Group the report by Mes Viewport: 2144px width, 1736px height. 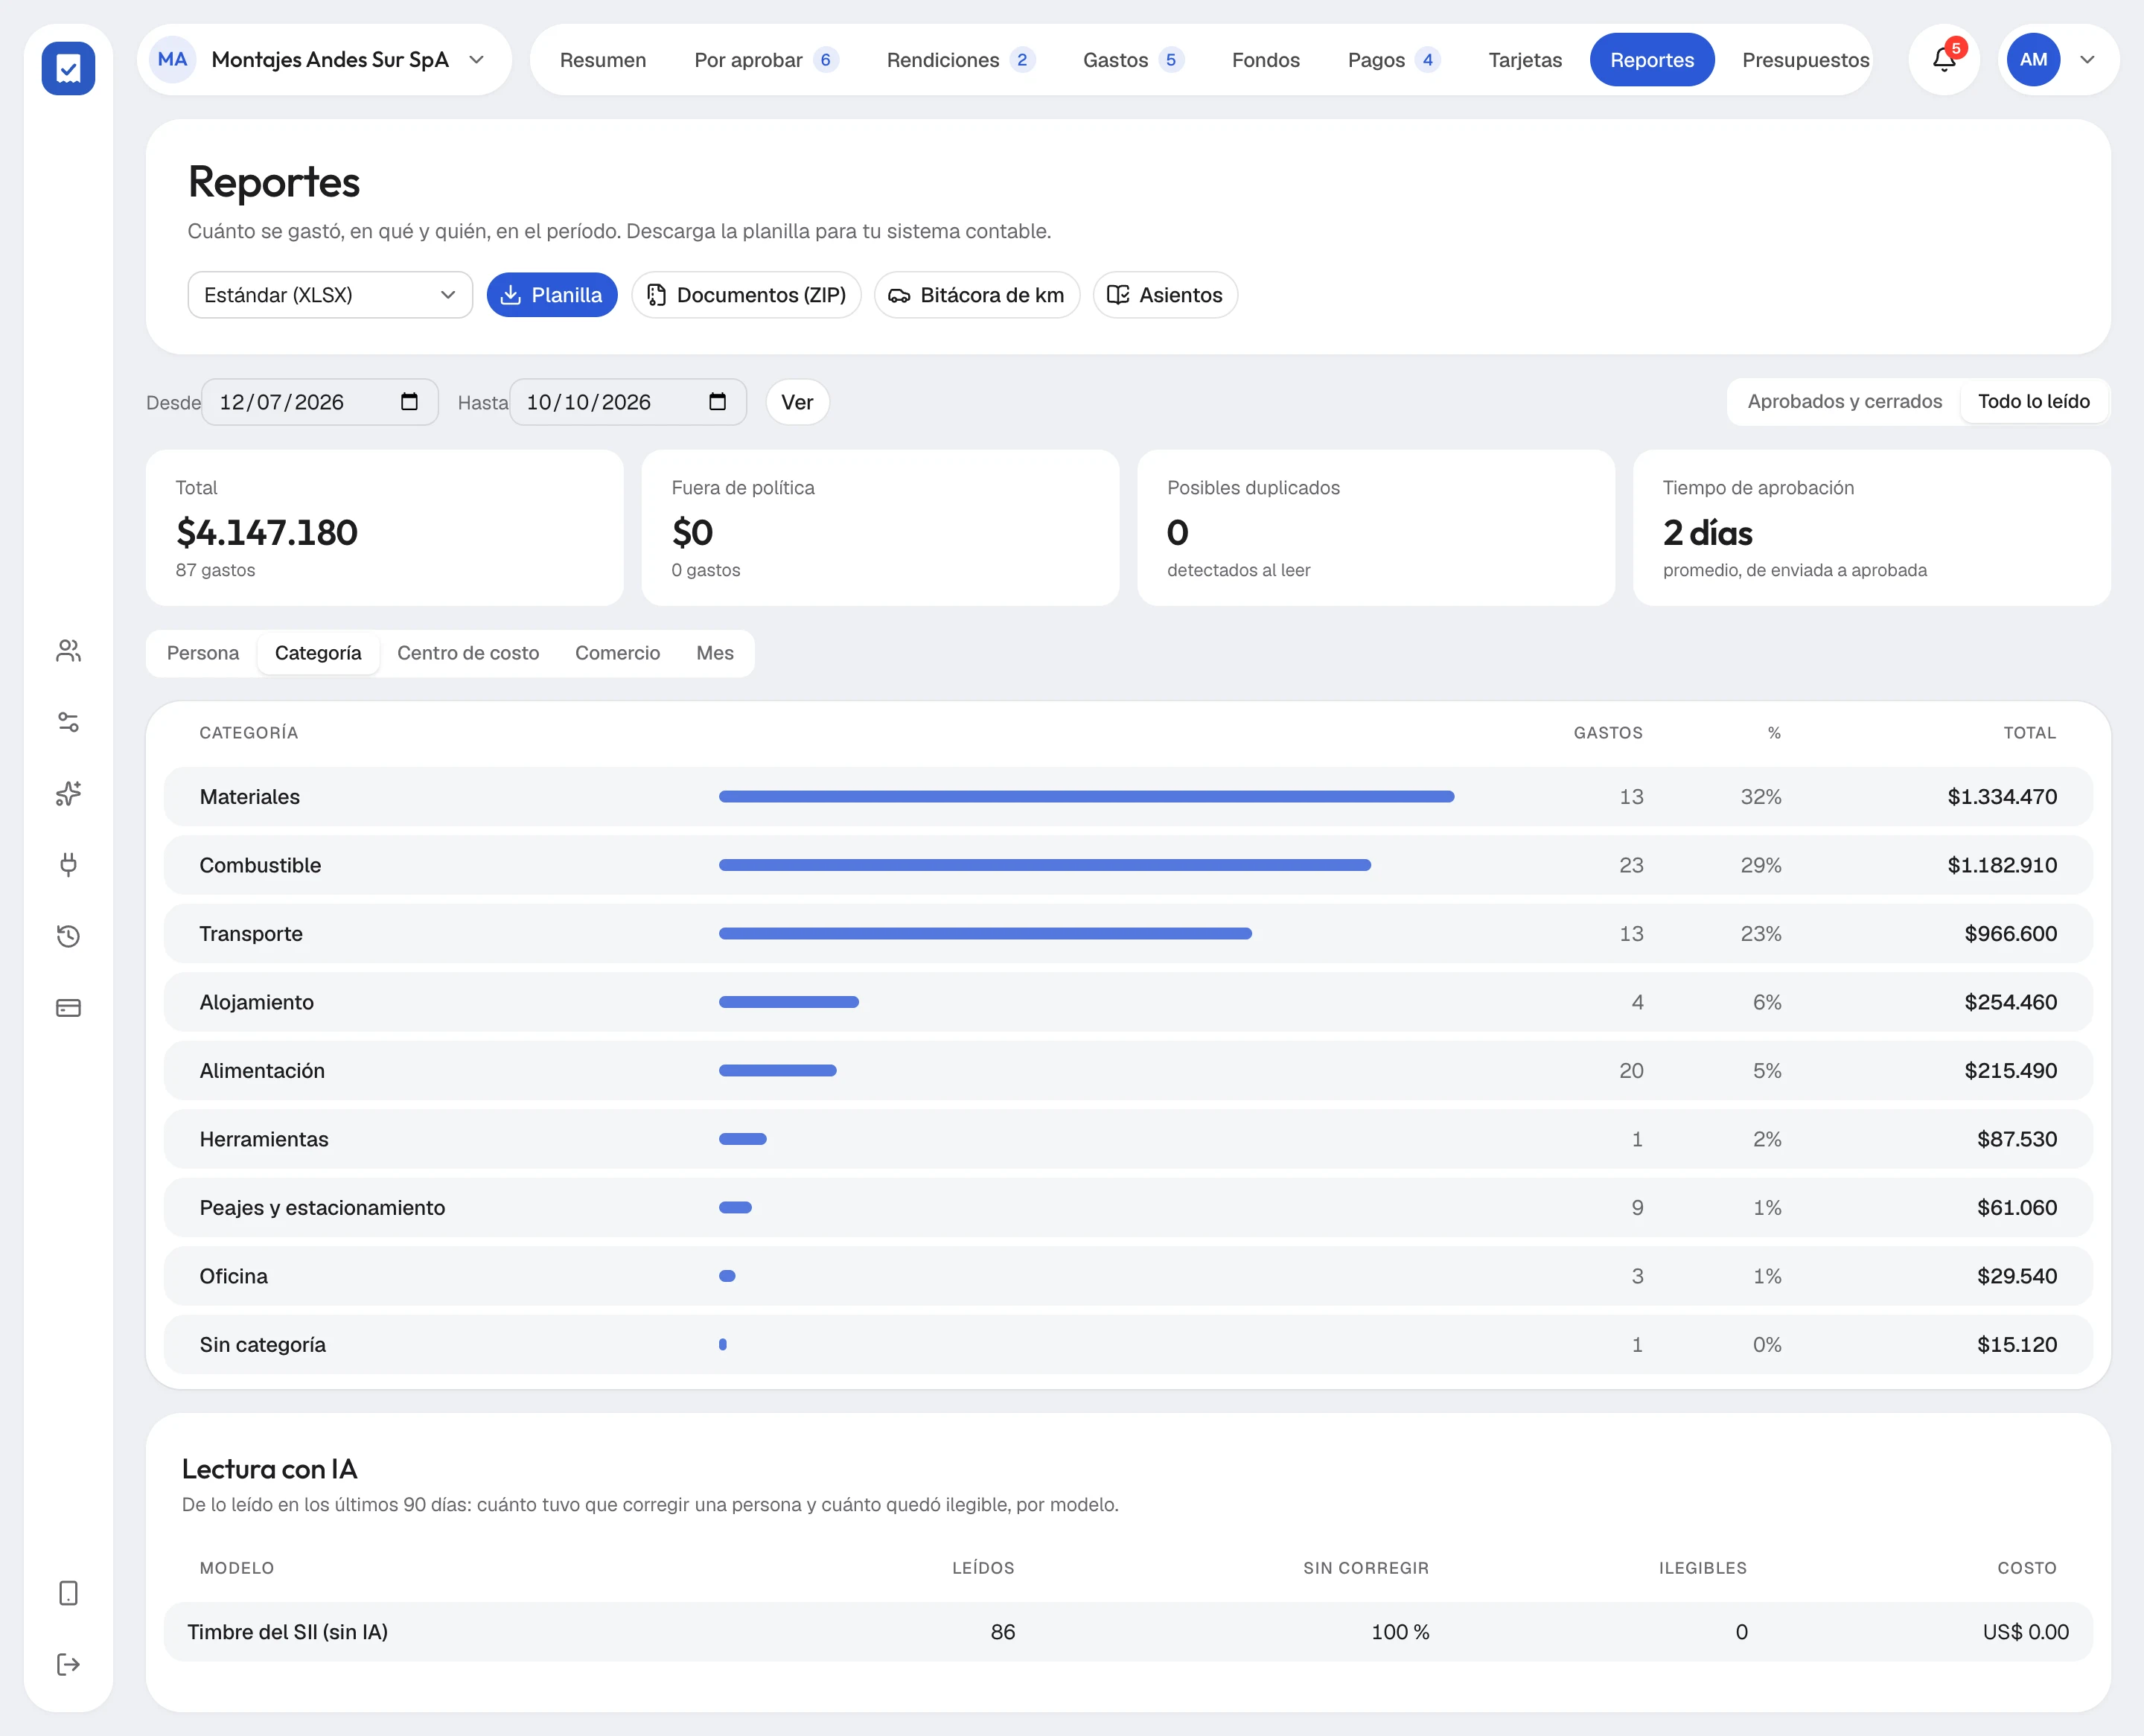click(x=715, y=653)
